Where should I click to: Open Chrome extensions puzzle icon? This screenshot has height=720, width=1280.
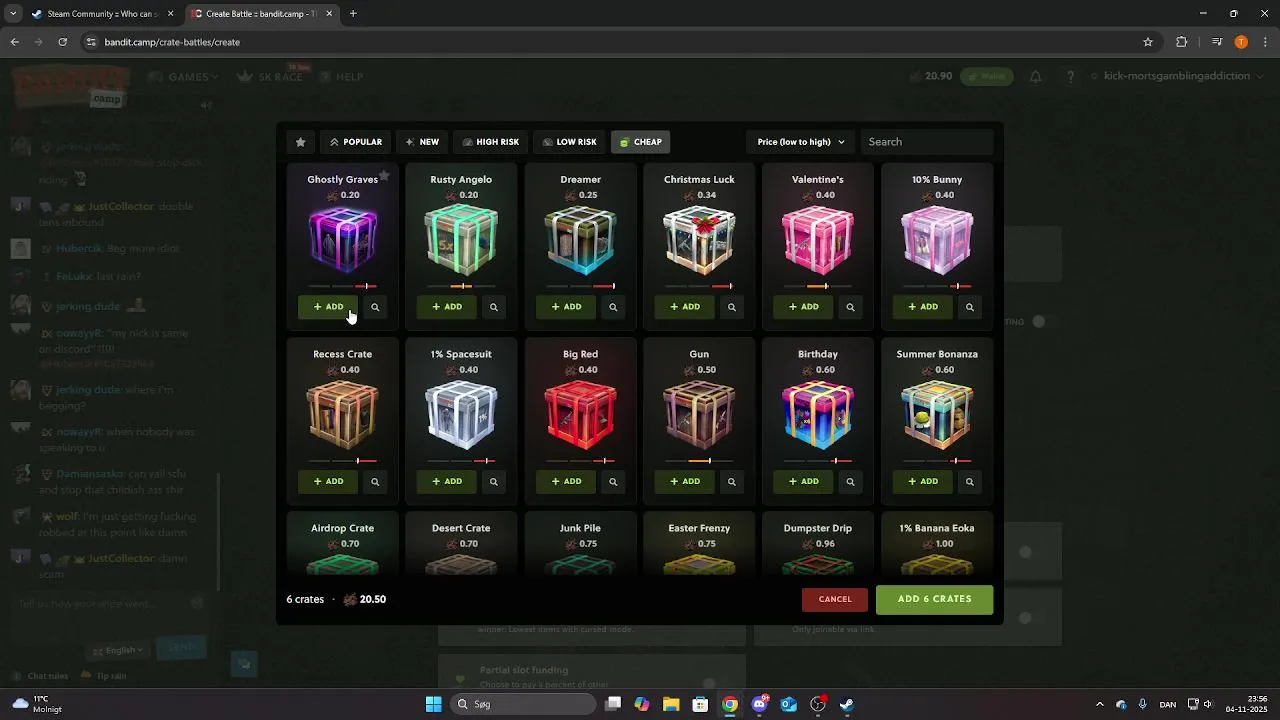(1182, 42)
